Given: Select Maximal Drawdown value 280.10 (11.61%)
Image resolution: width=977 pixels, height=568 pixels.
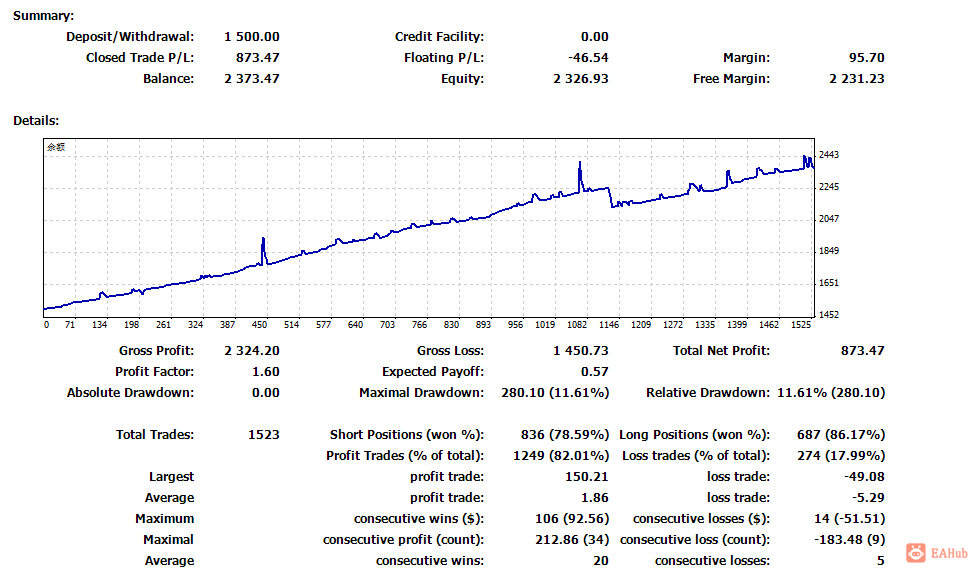Looking at the screenshot, I should pos(555,393).
